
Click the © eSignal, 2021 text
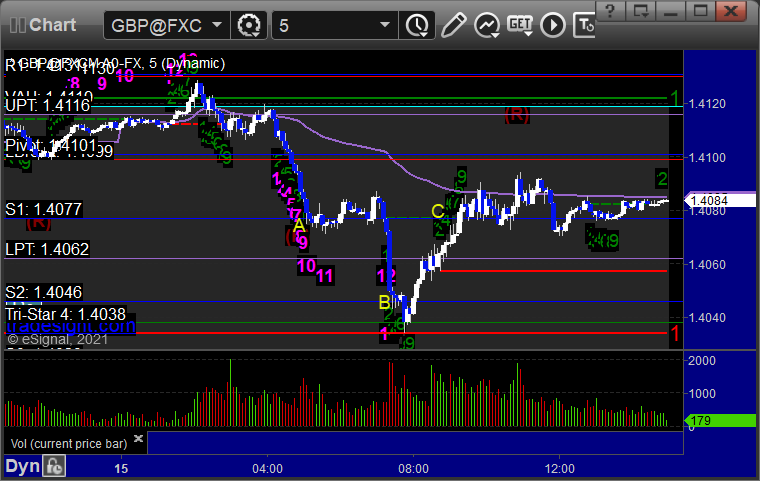click(x=58, y=339)
